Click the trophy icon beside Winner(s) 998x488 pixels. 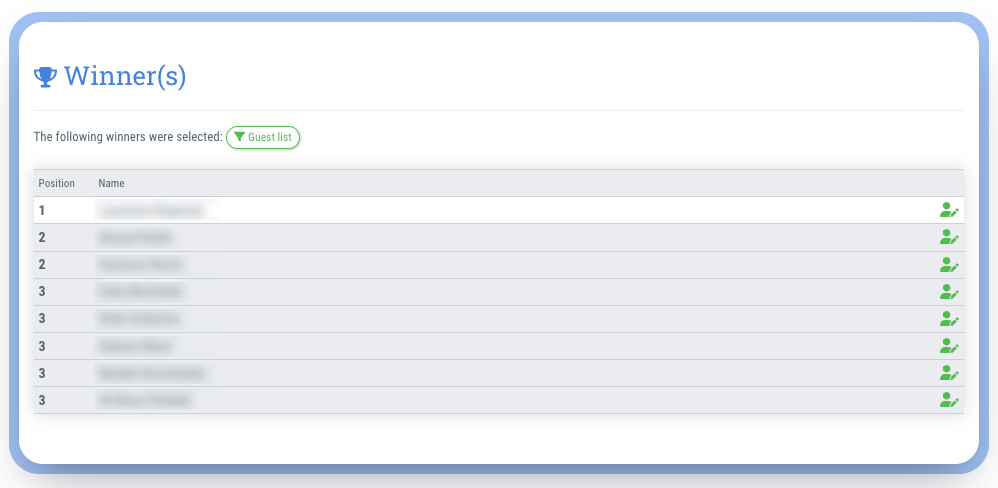tap(45, 77)
